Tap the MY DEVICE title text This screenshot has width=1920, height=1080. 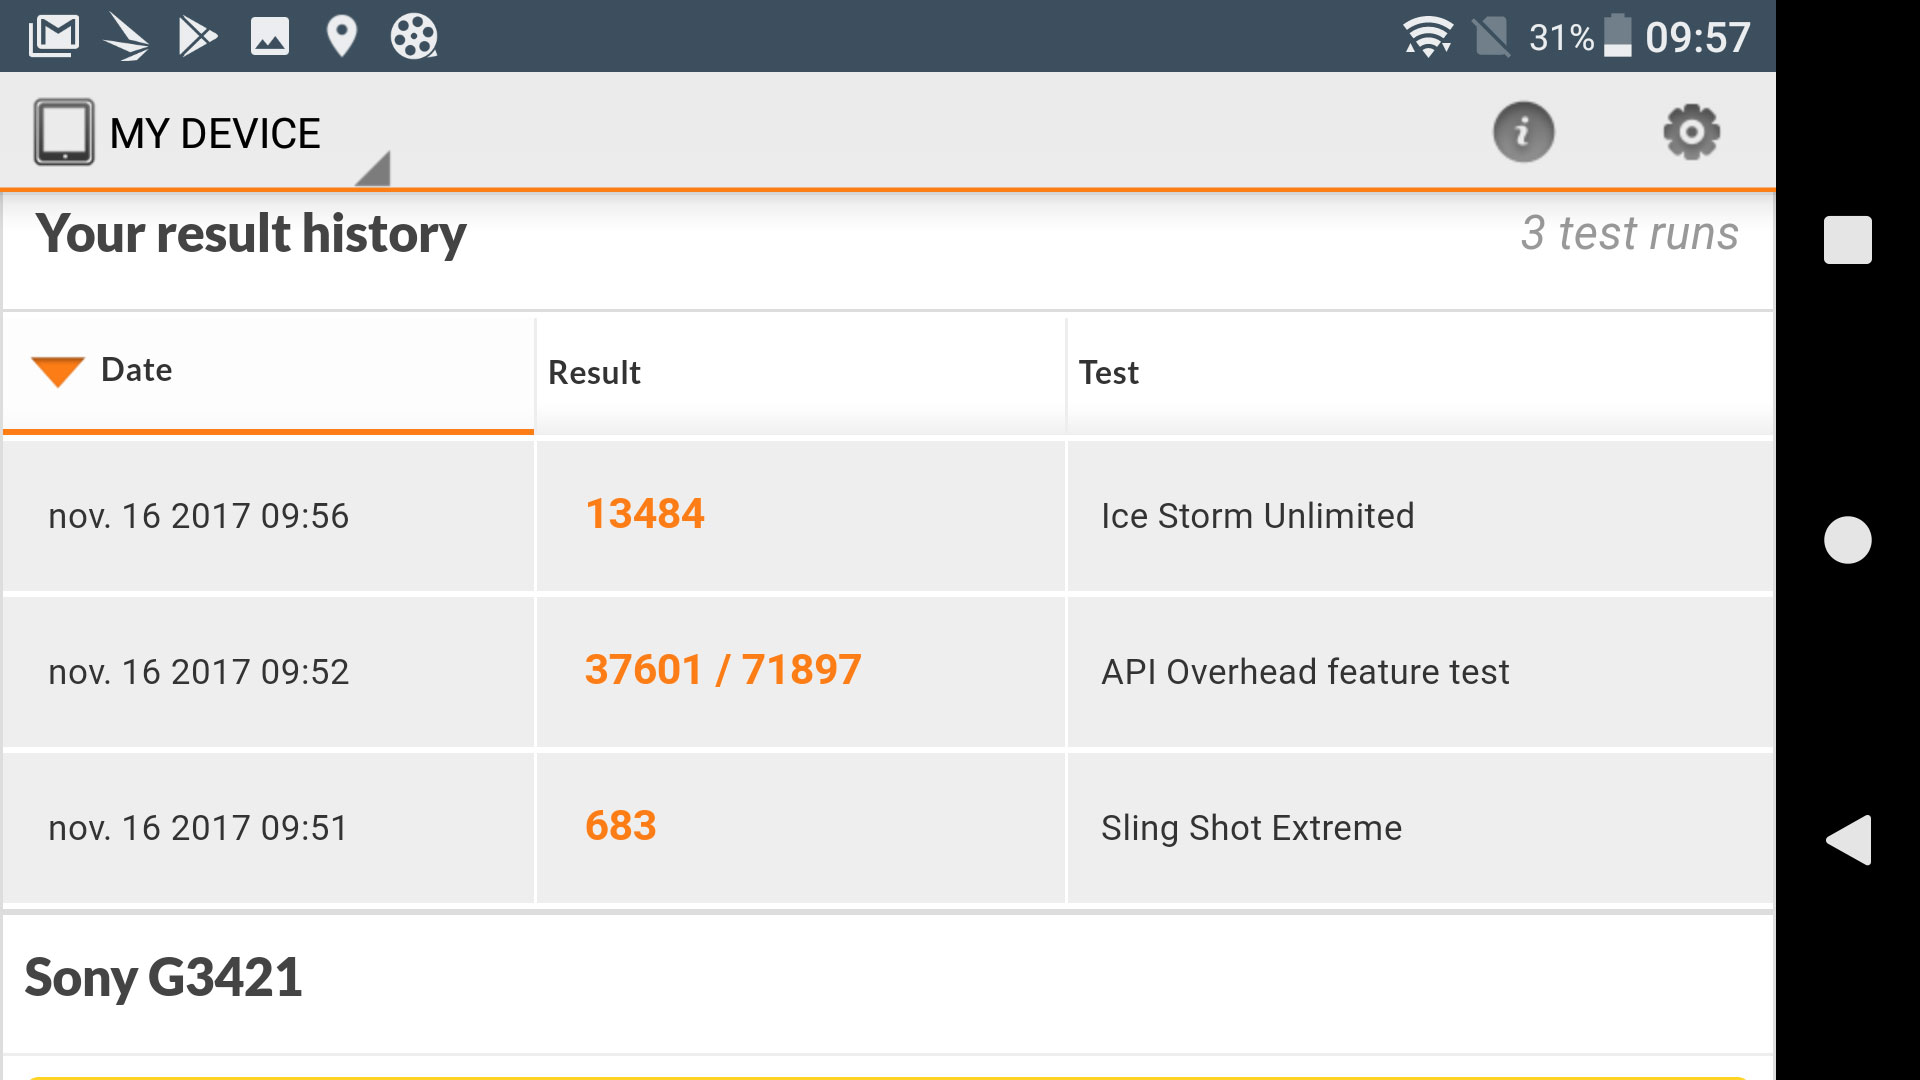point(215,133)
